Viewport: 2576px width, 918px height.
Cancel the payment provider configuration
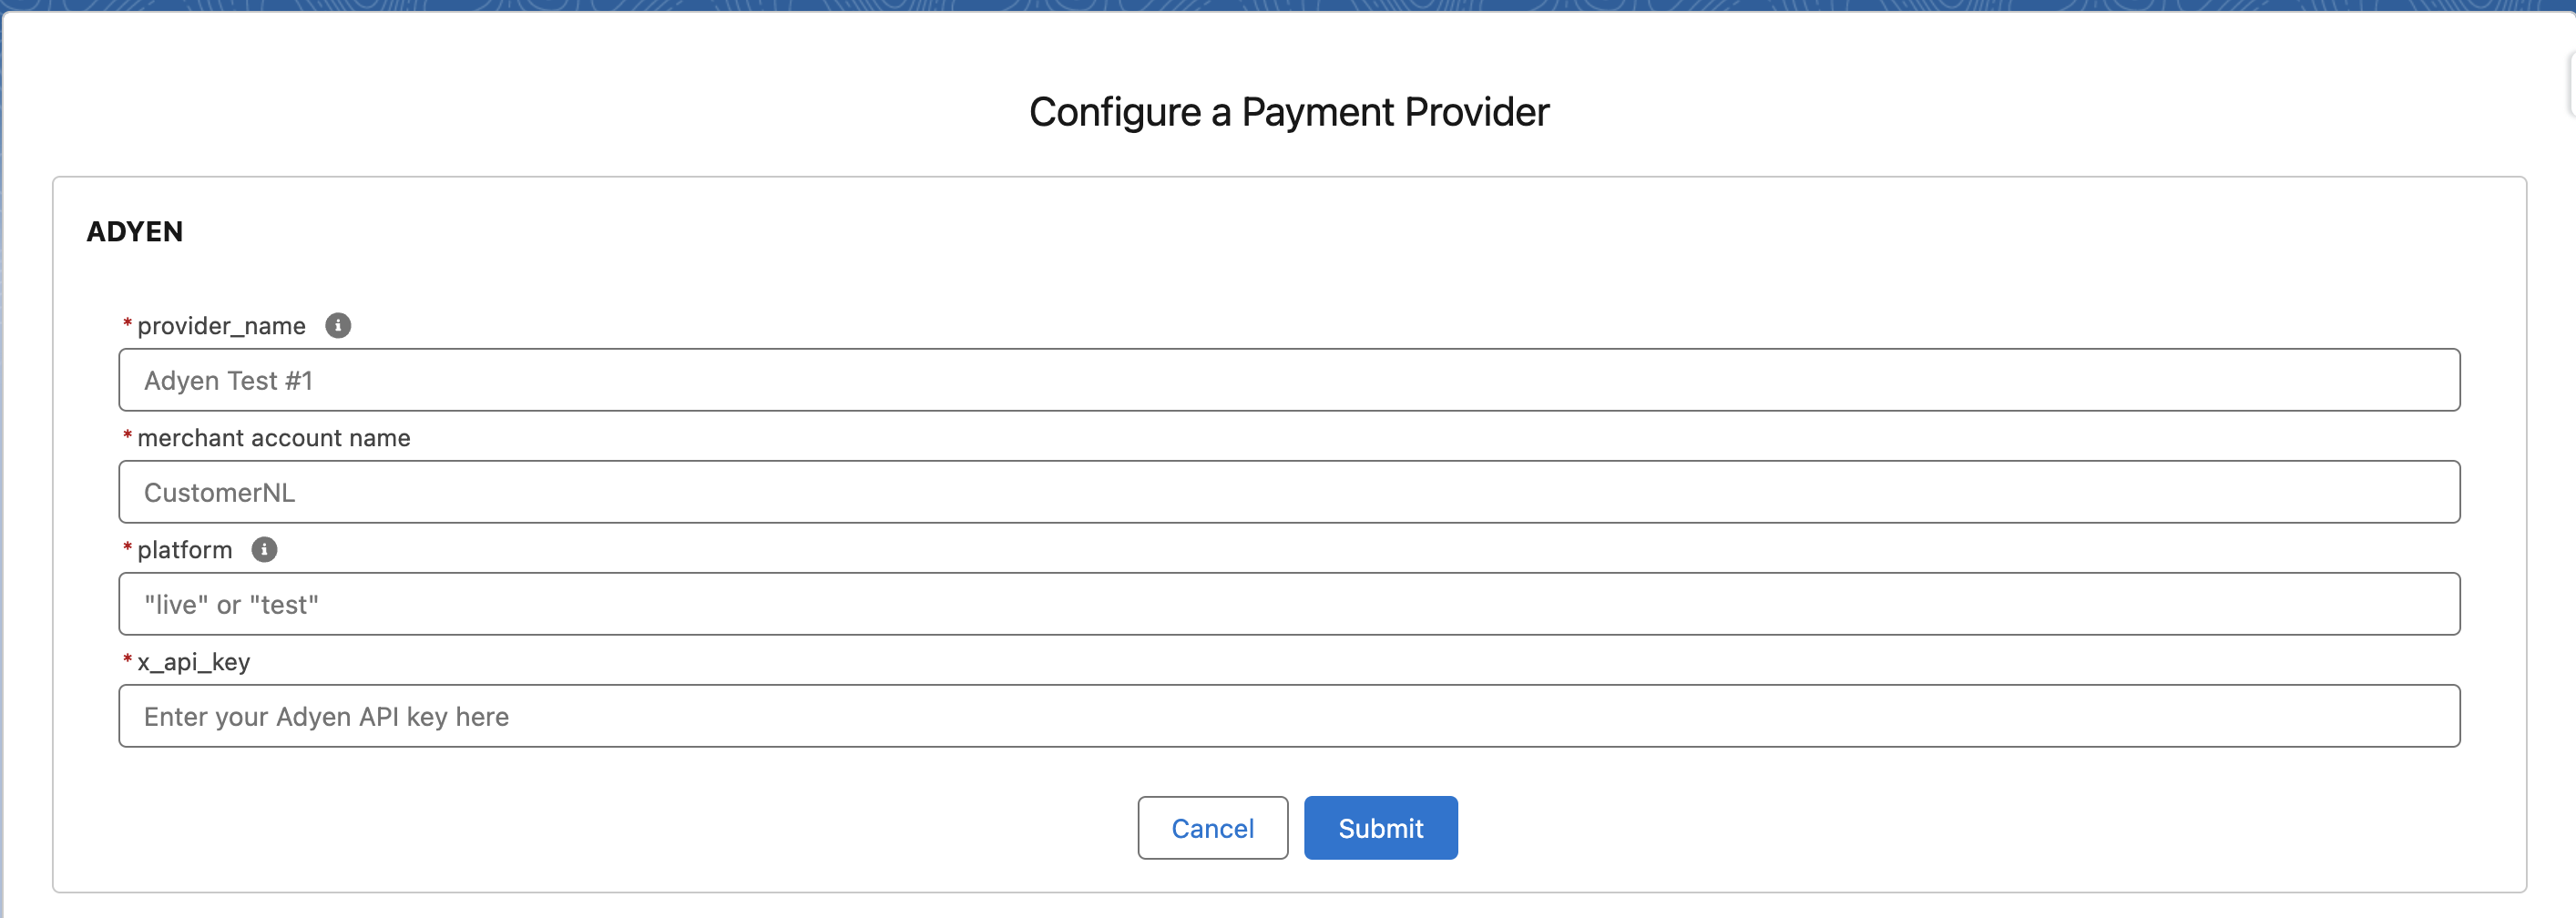(1212, 827)
